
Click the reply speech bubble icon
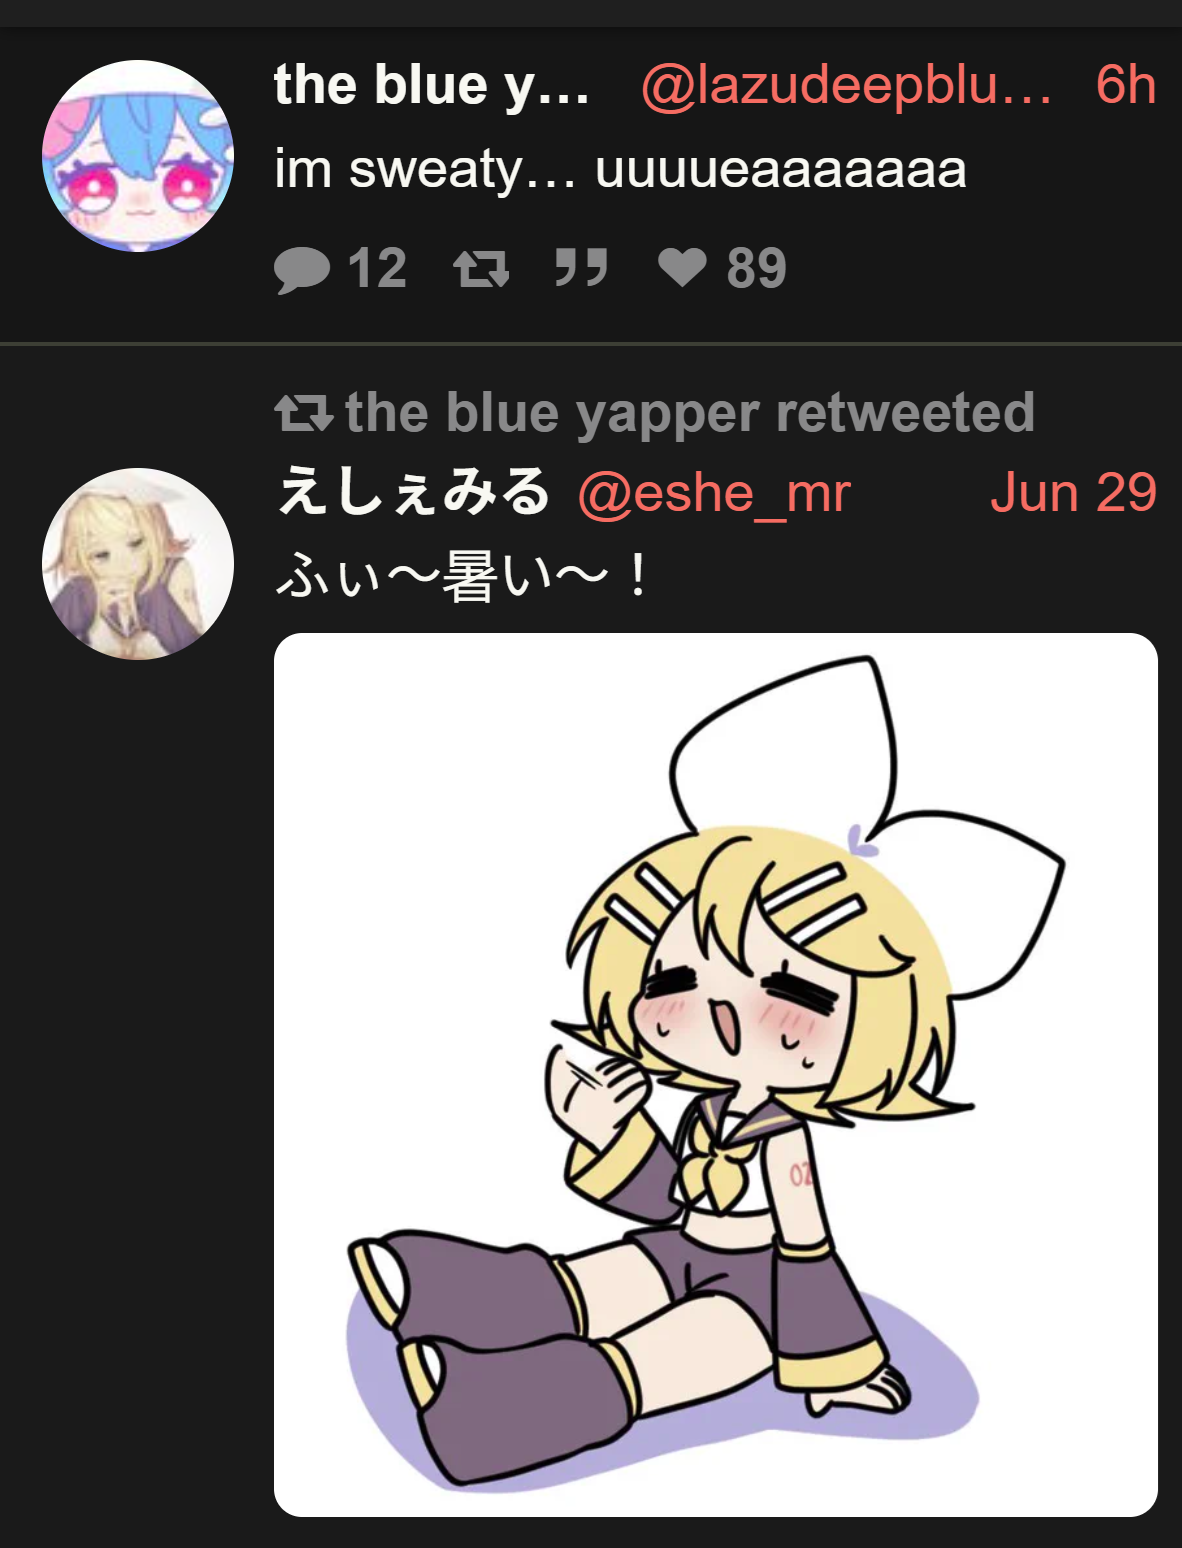(x=301, y=269)
